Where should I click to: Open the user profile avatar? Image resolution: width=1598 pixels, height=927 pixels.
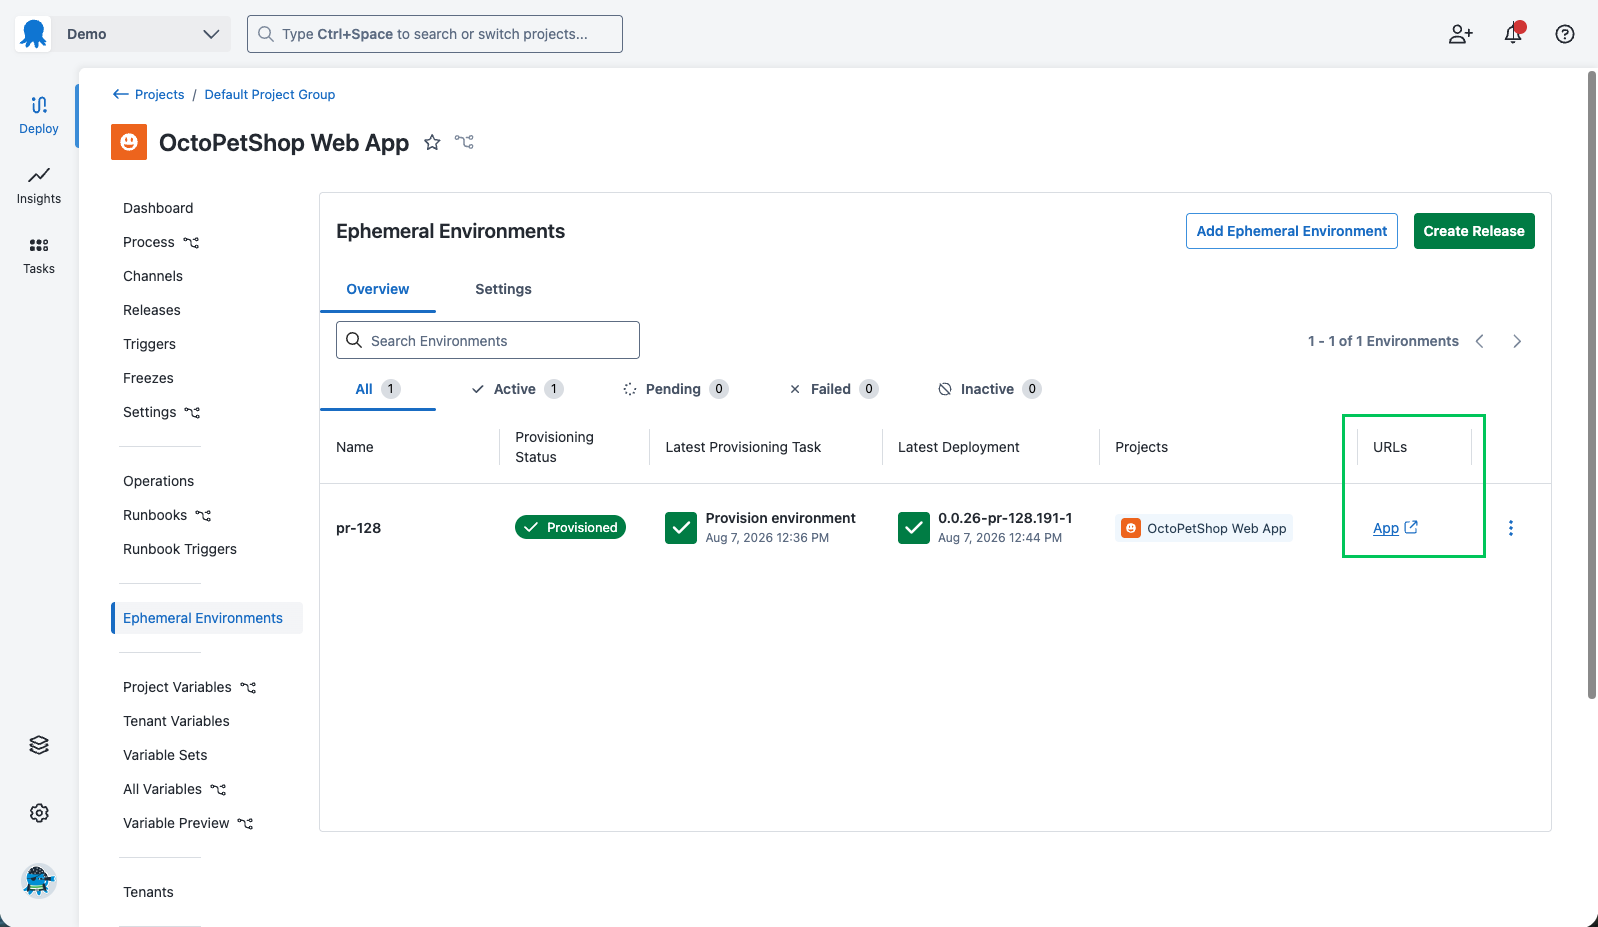[x=39, y=881]
